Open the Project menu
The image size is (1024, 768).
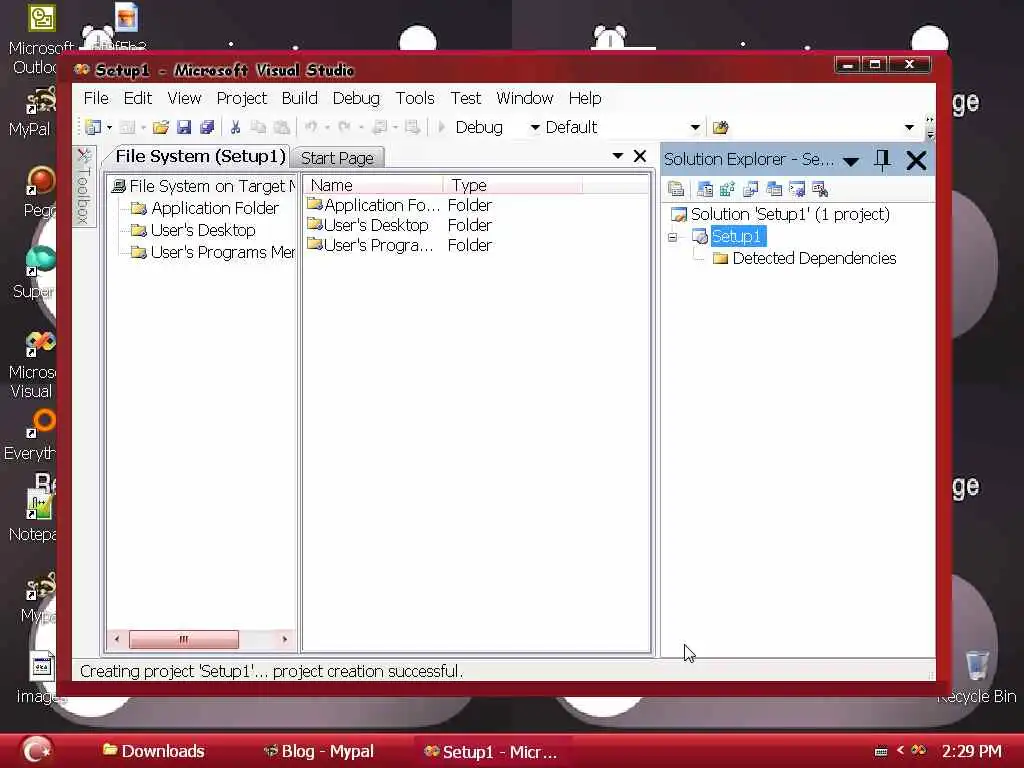point(242,98)
